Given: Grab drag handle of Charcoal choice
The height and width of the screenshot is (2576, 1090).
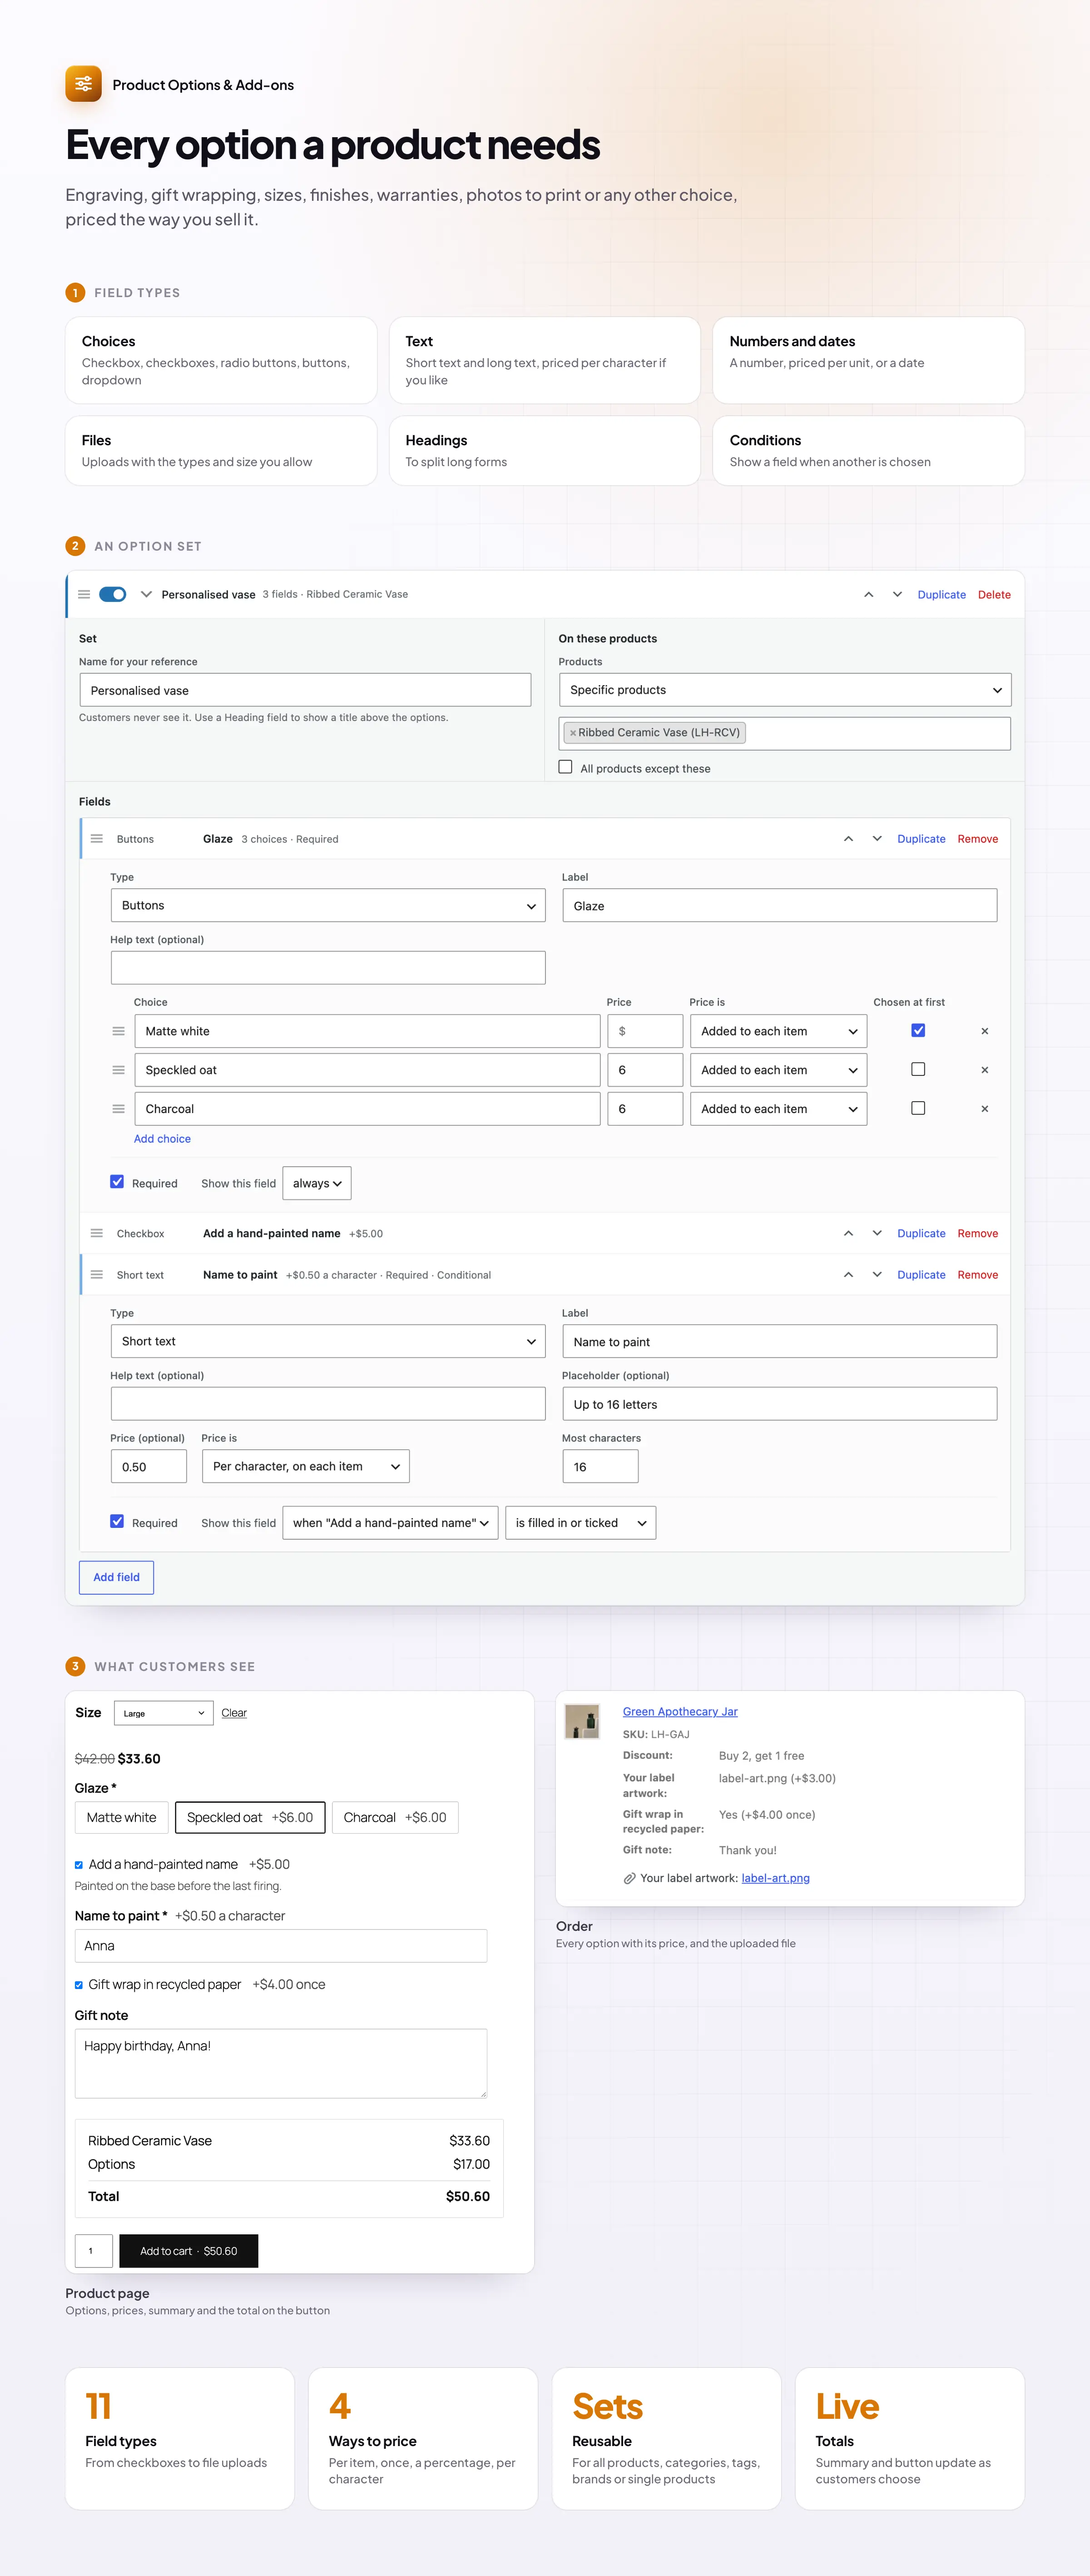Looking at the screenshot, I should [x=118, y=1109].
